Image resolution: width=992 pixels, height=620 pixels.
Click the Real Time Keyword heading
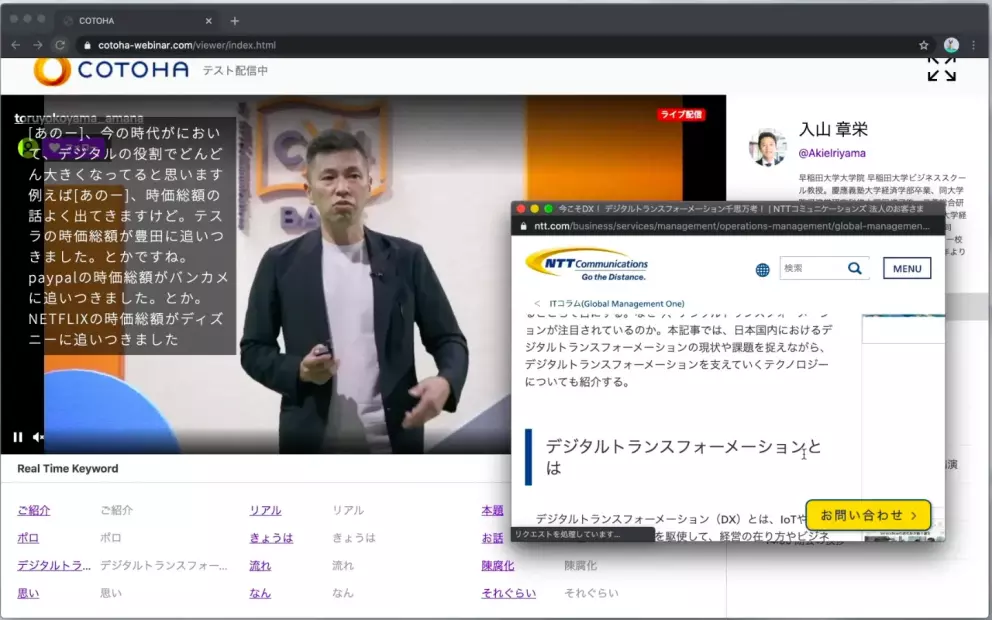click(x=68, y=469)
